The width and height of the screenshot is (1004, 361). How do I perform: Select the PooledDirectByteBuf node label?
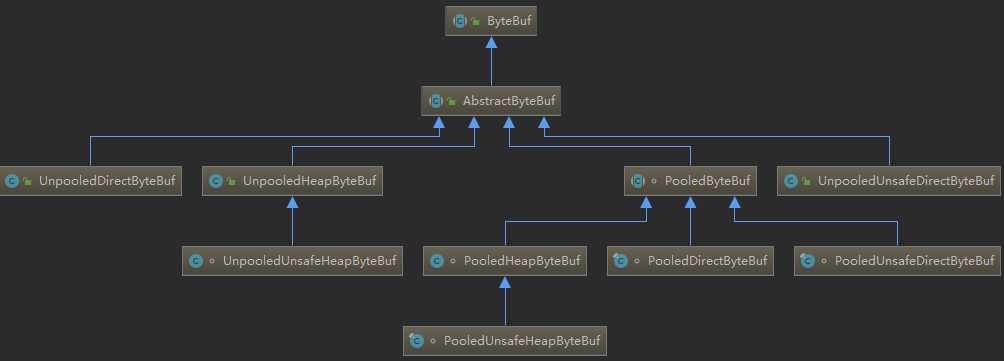[707, 261]
